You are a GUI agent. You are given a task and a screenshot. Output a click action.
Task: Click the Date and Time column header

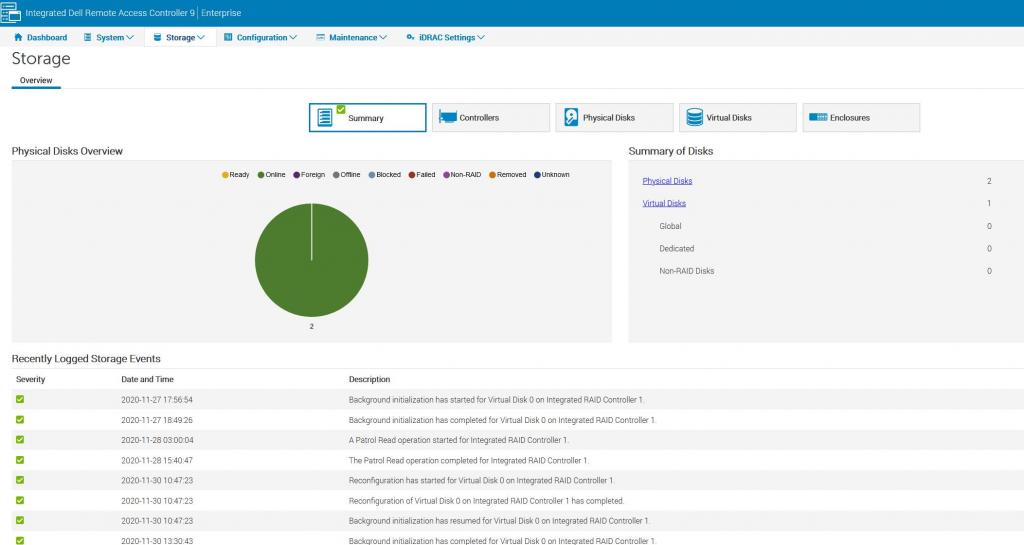tap(147, 379)
